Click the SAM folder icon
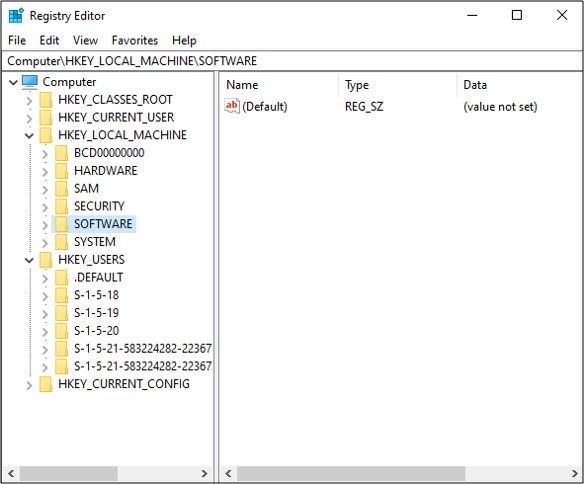The width and height of the screenshot is (584, 484). (x=61, y=189)
